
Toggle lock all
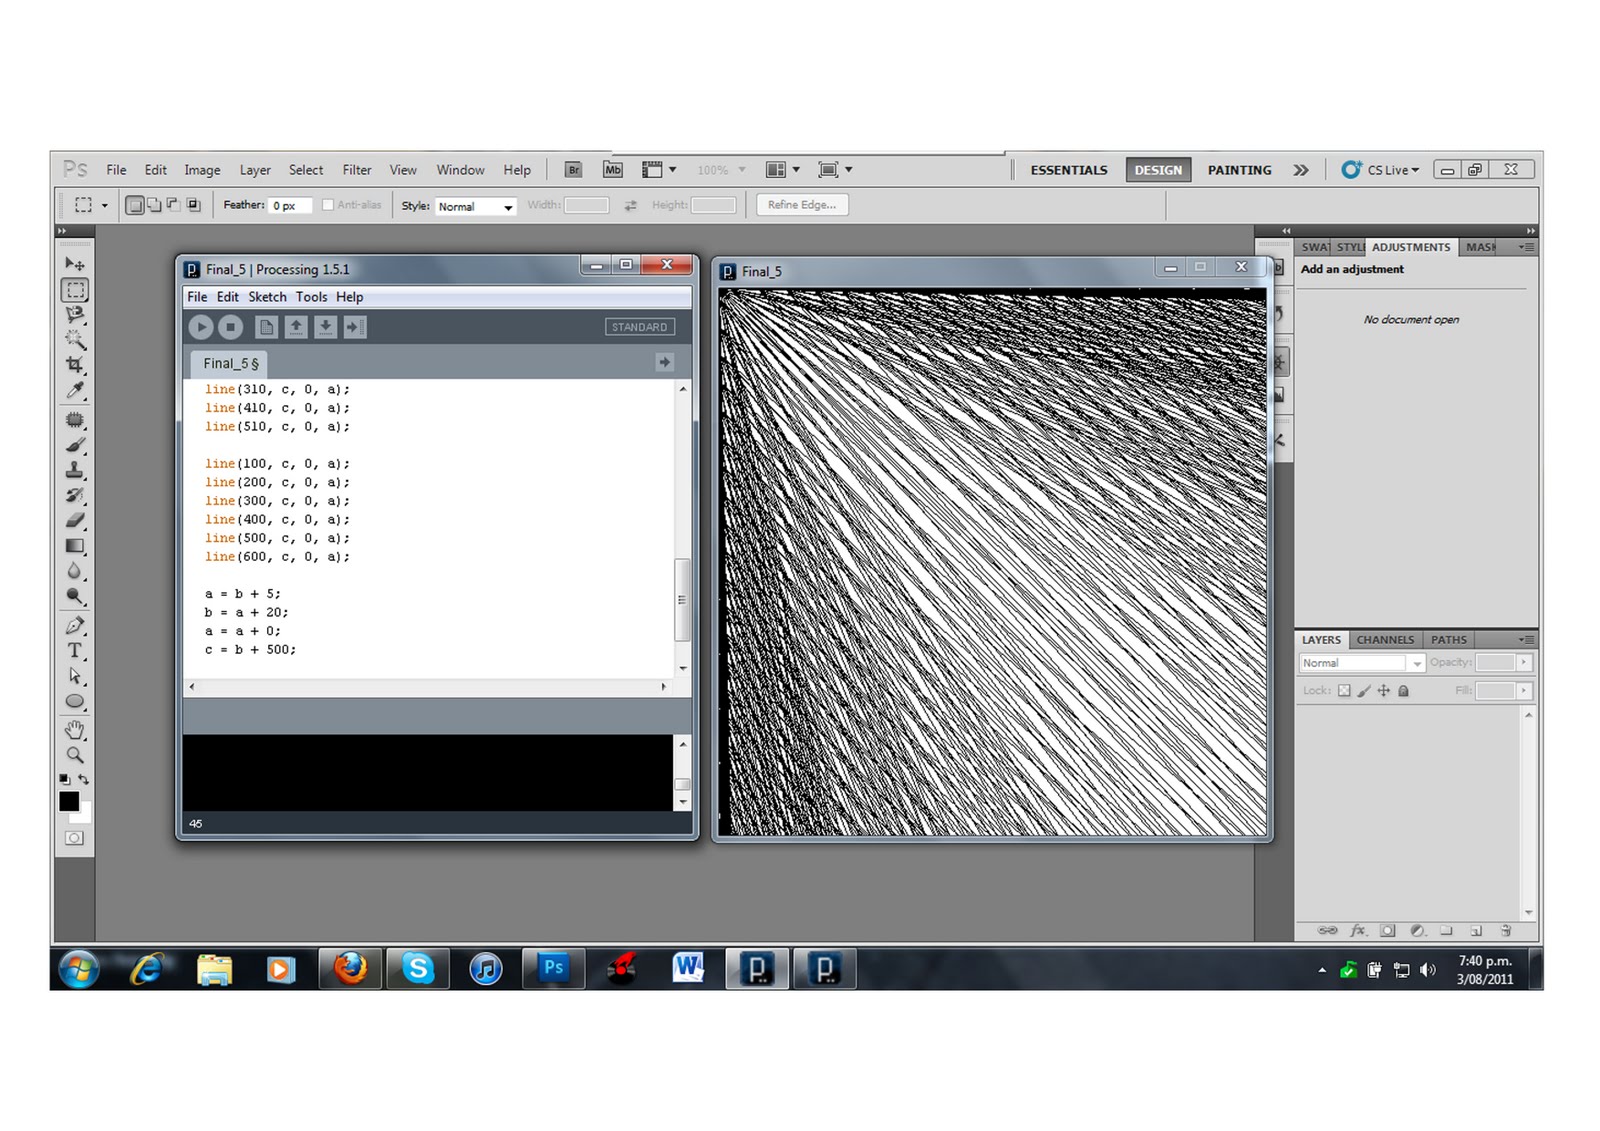pyautogui.click(x=1403, y=691)
